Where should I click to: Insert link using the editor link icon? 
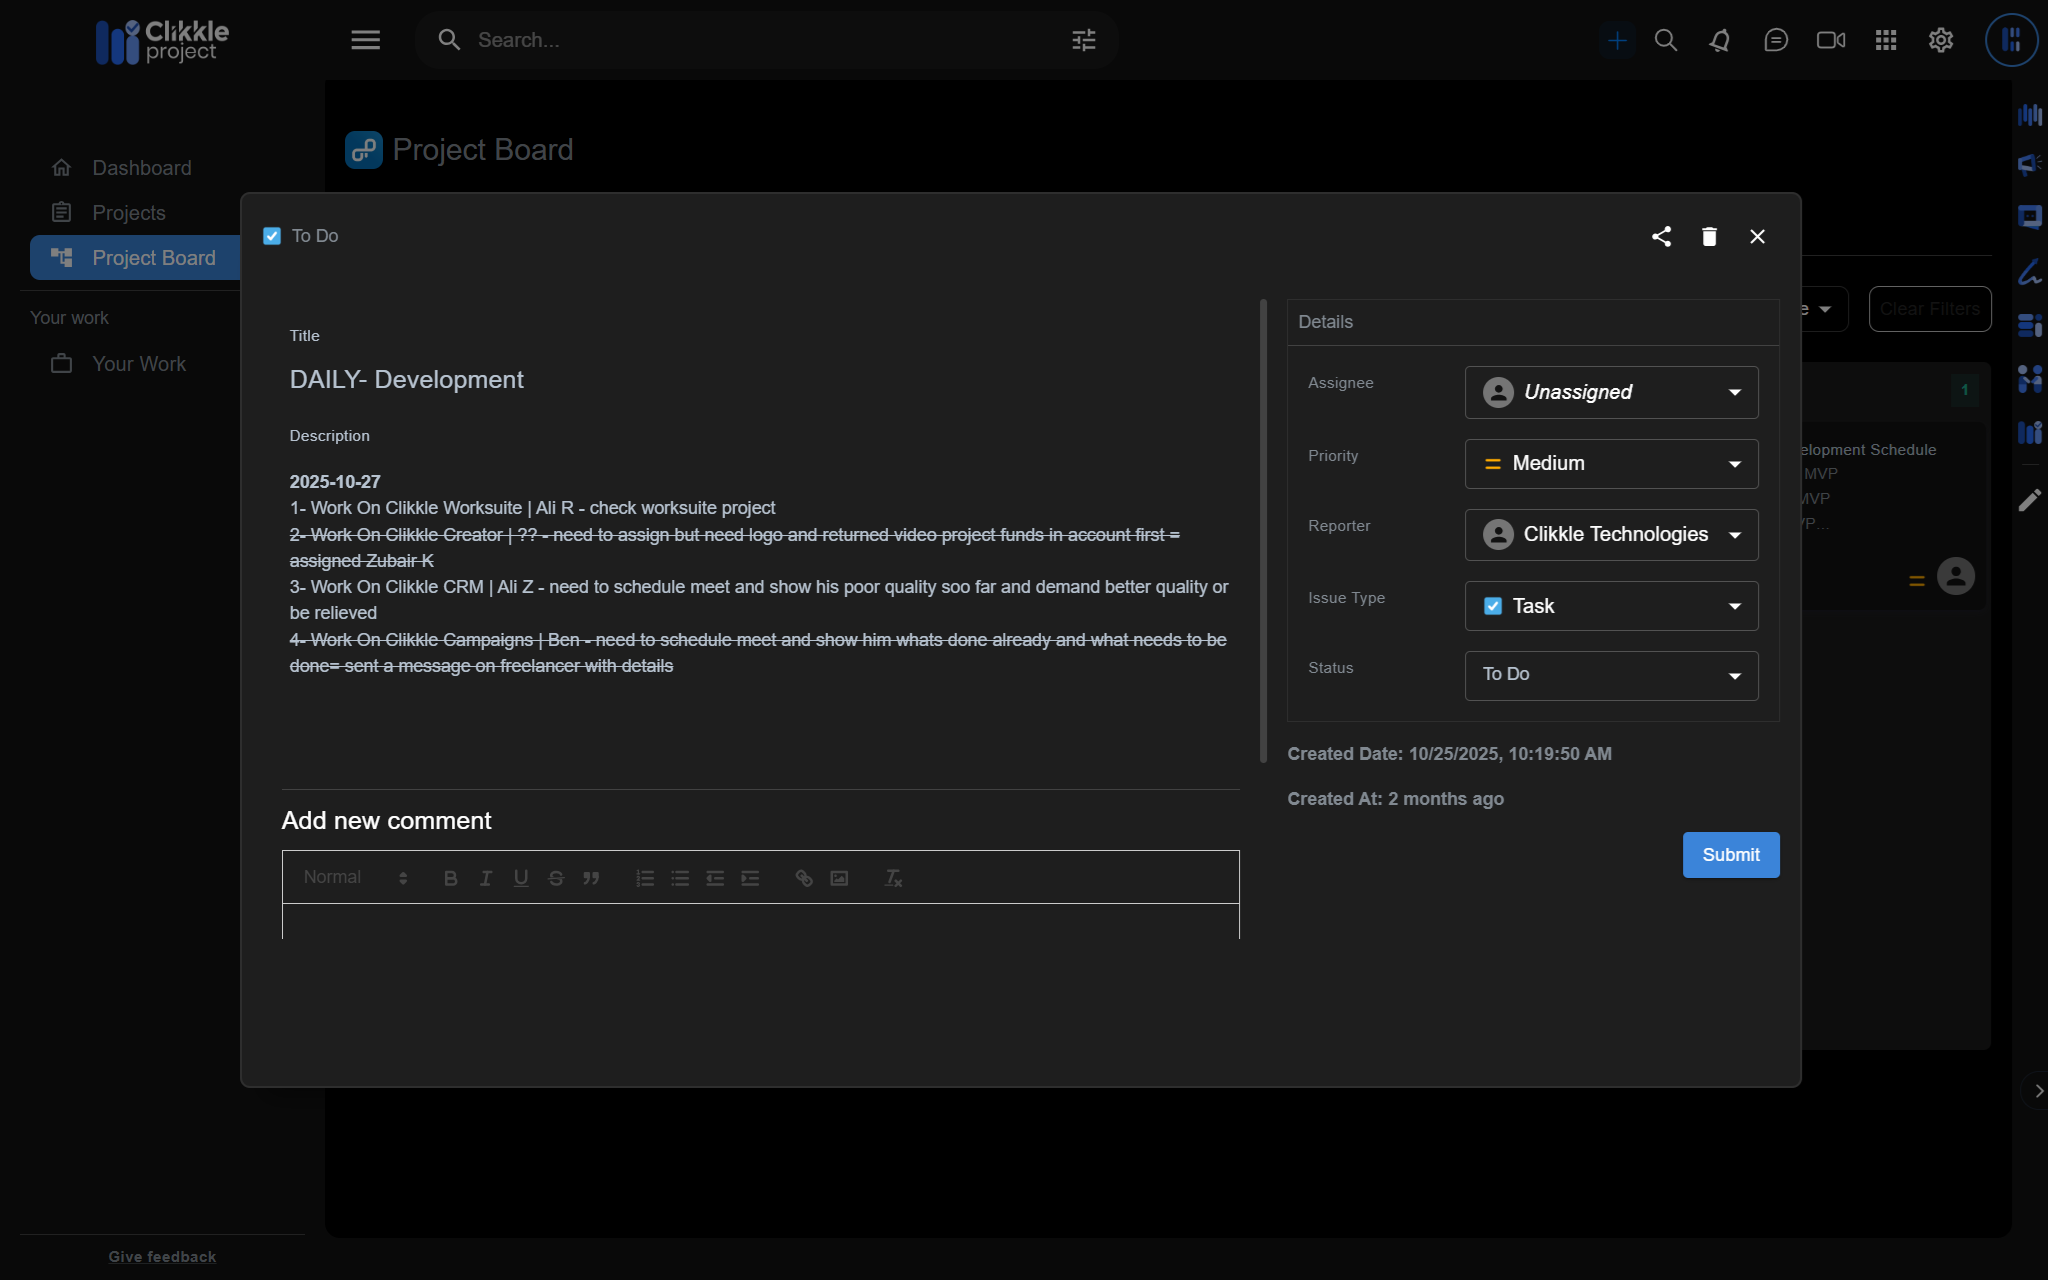point(803,878)
